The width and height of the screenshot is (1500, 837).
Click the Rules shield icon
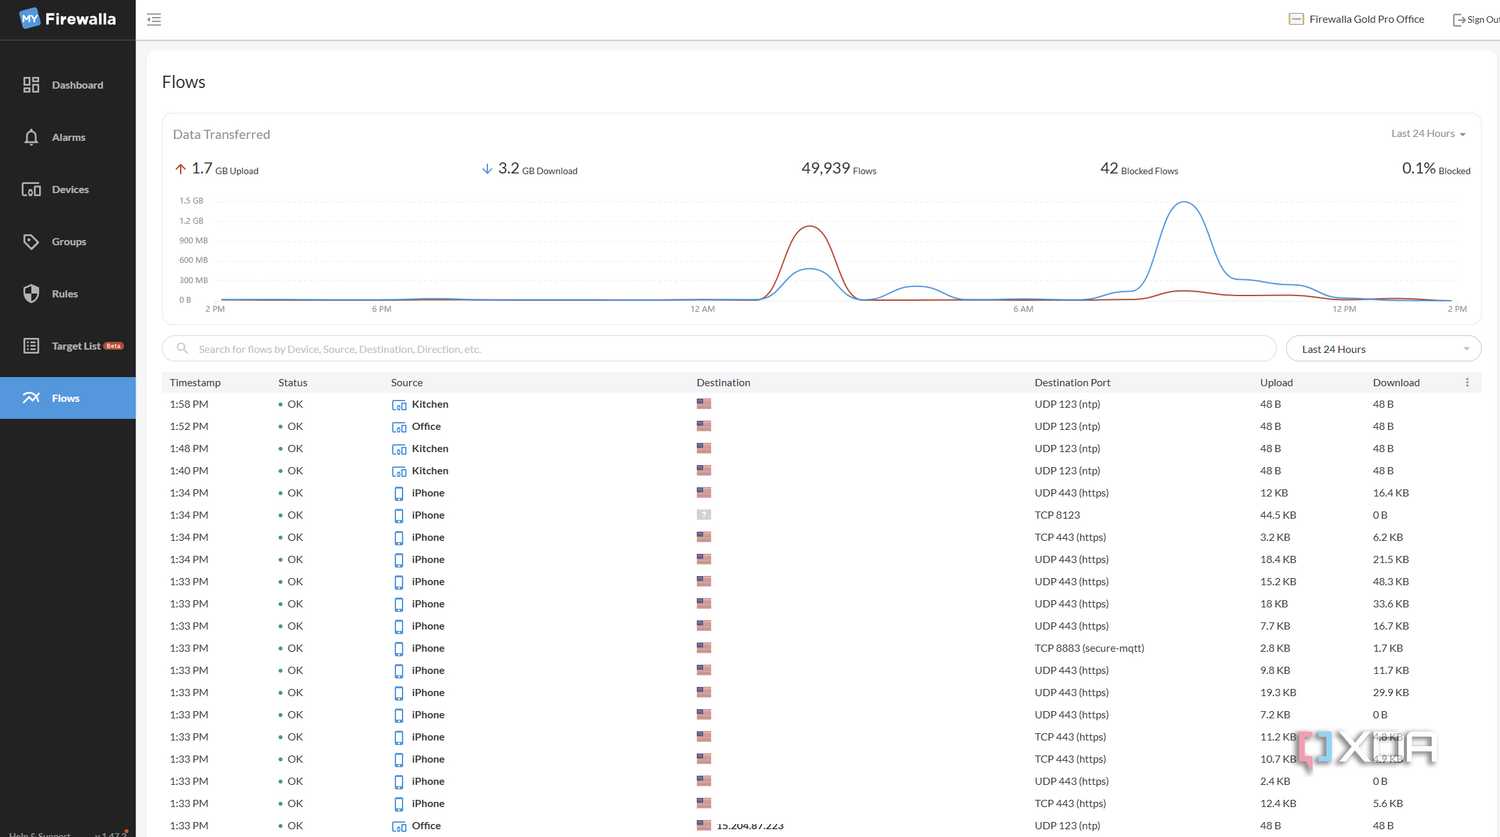click(31, 294)
